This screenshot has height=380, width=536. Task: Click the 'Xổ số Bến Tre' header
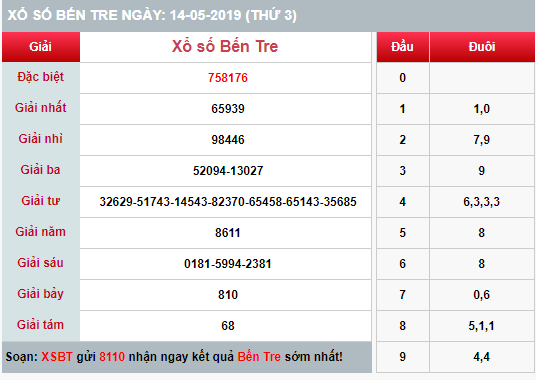[x=225, y=46]
